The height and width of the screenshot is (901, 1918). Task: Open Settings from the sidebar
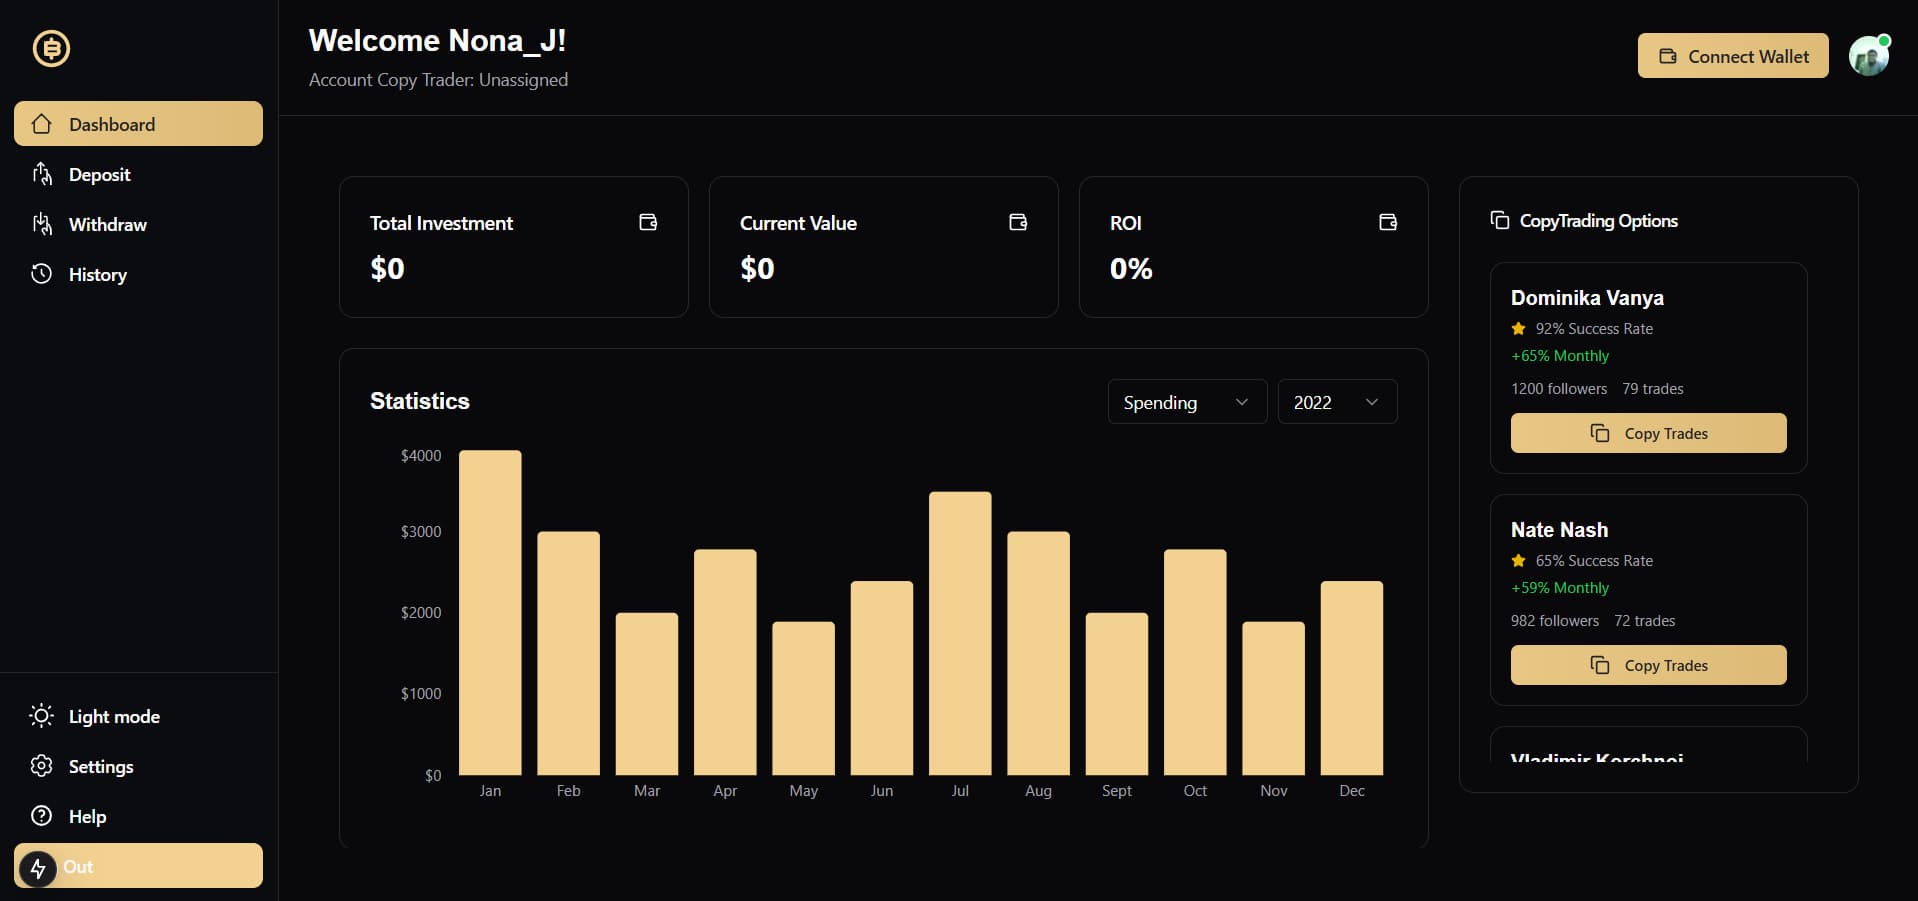(138, 766)
